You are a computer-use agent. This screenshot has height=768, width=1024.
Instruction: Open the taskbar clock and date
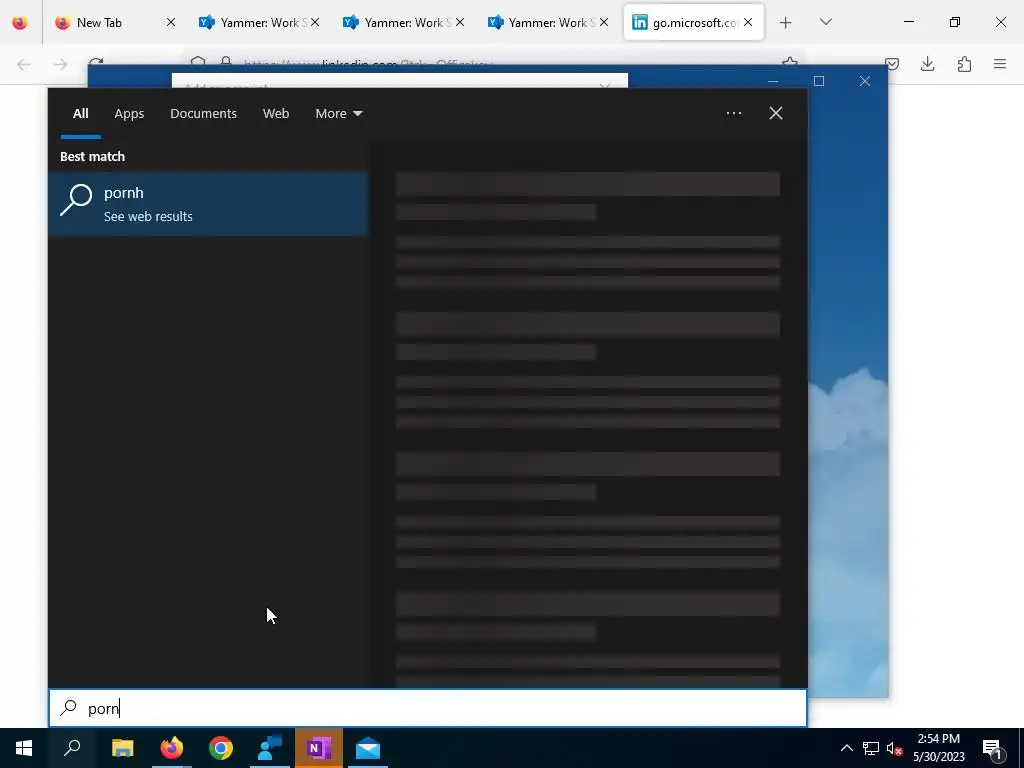pos(938,748)
